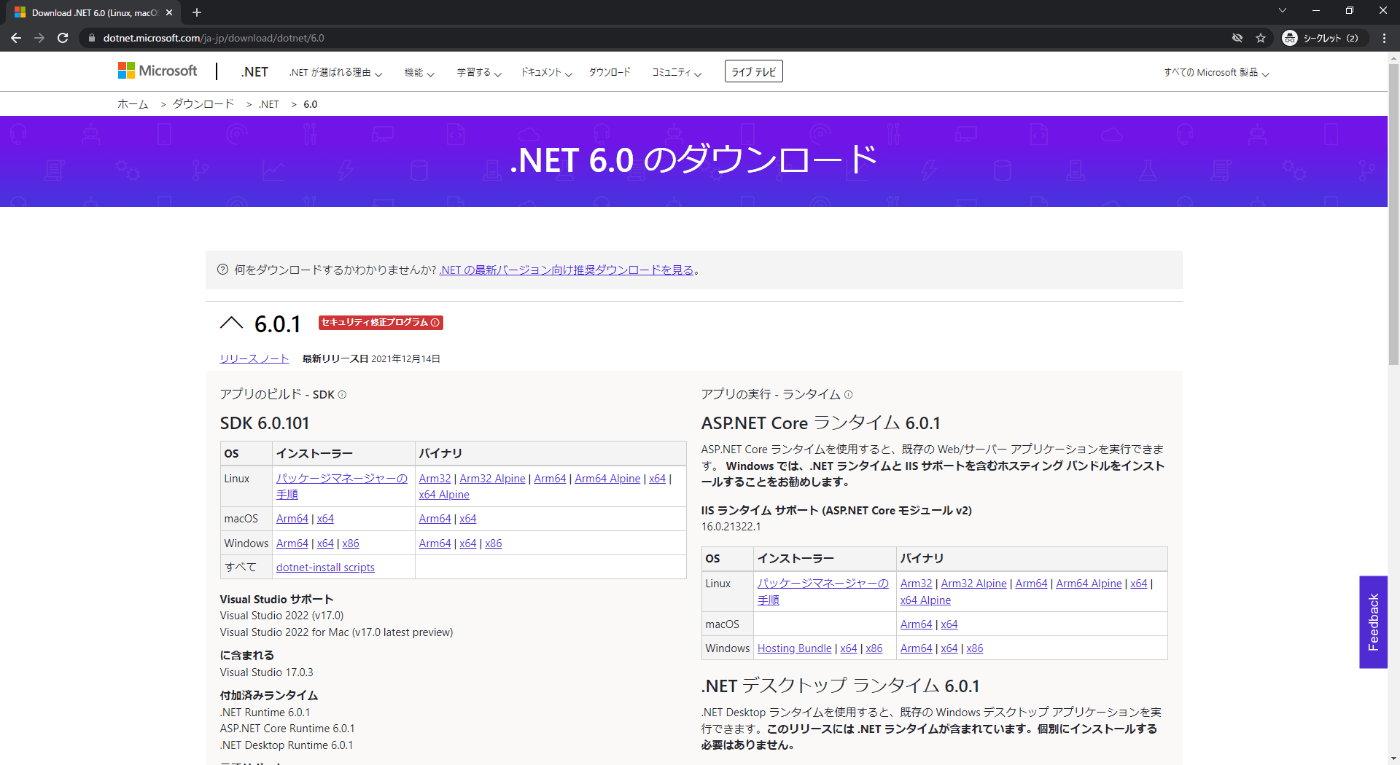Open the Feedback side button

click(x=1373, y=622)
